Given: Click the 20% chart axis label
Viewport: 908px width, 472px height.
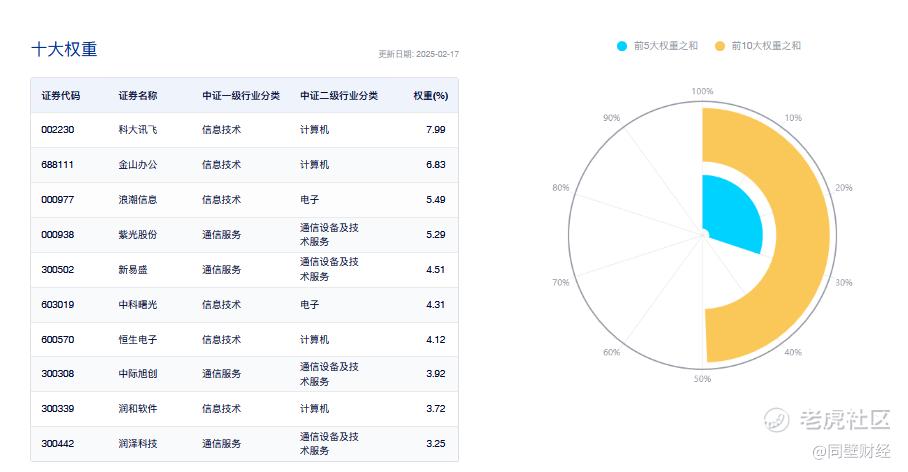Looking at the screenshot, I should (844, 188).
